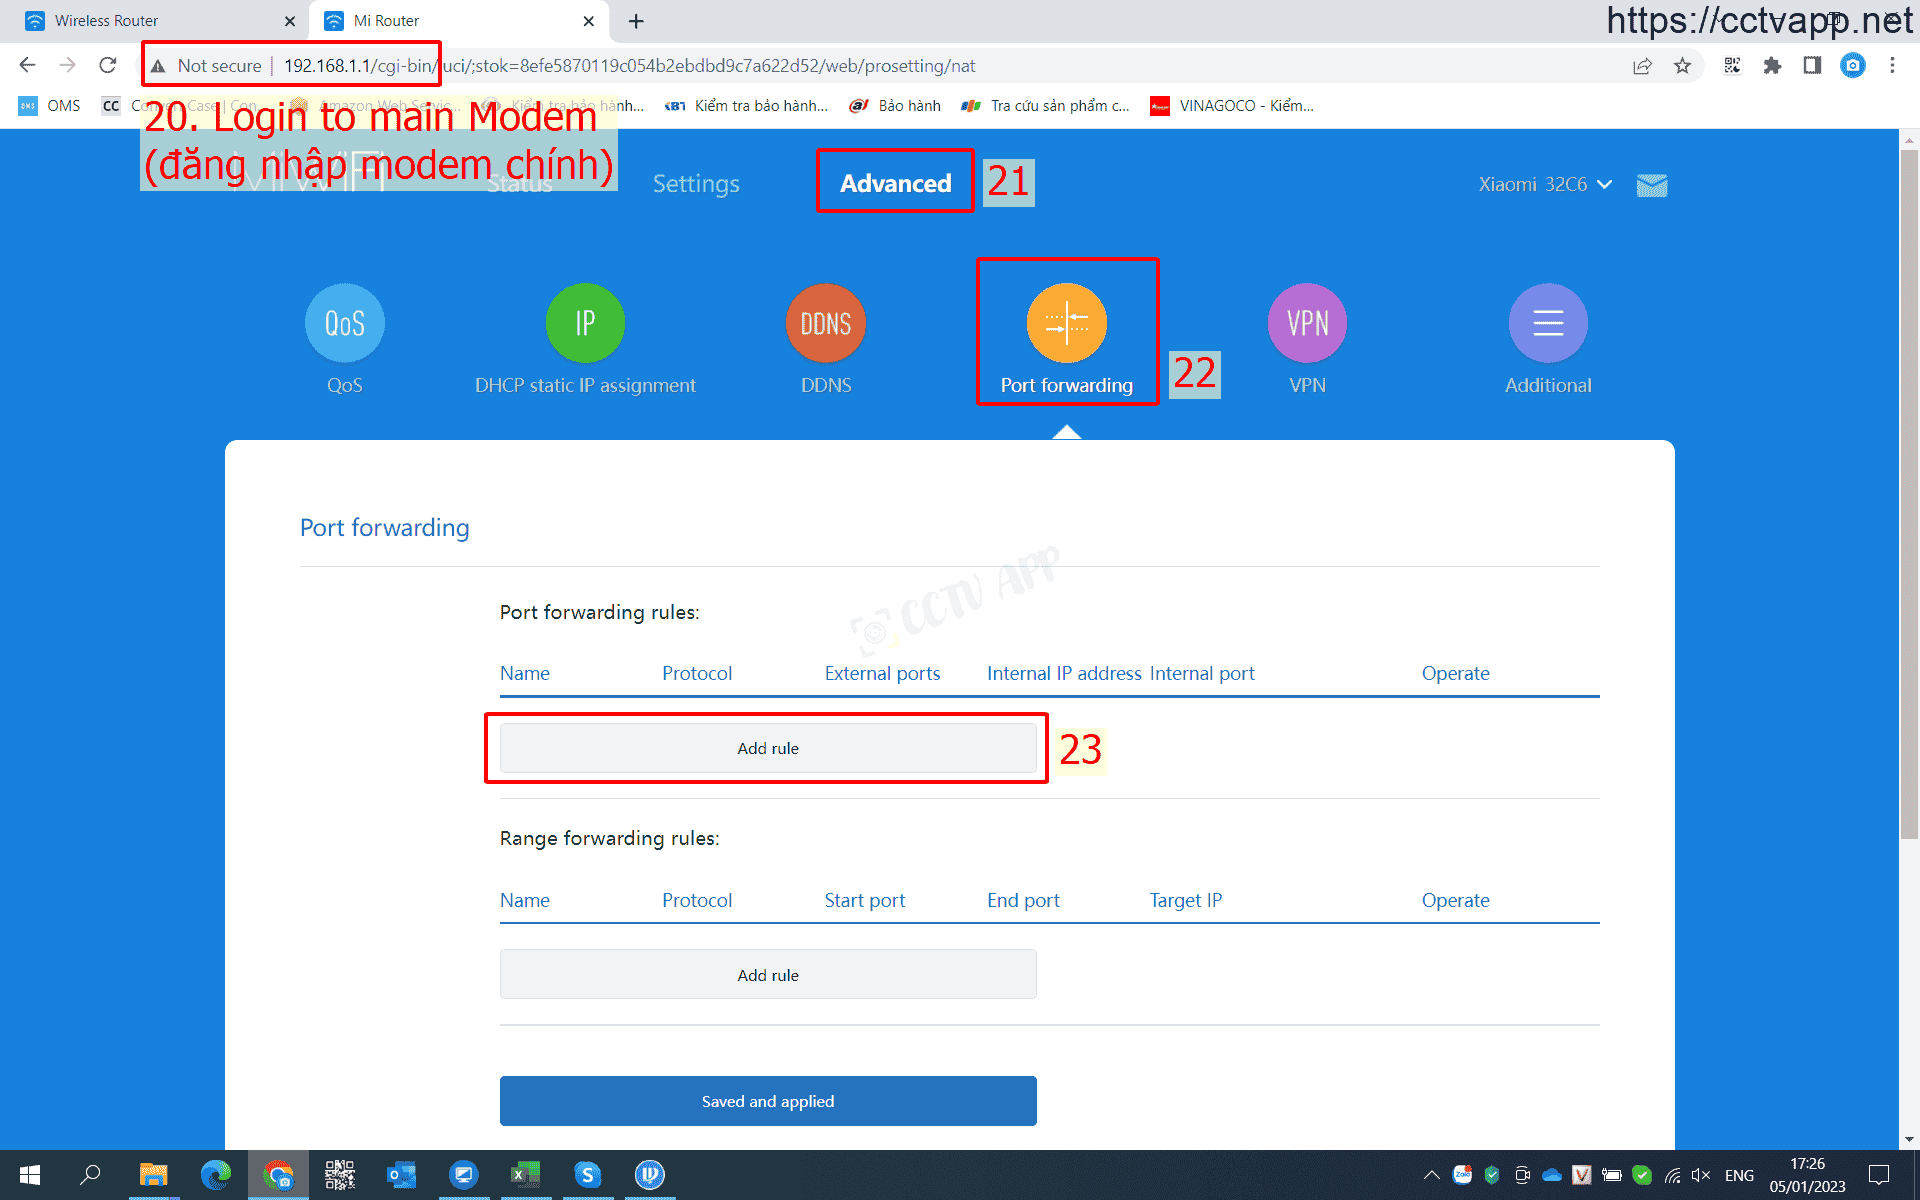
Task: Open the QoS settings icon
Action: click(x=344, y=323)
